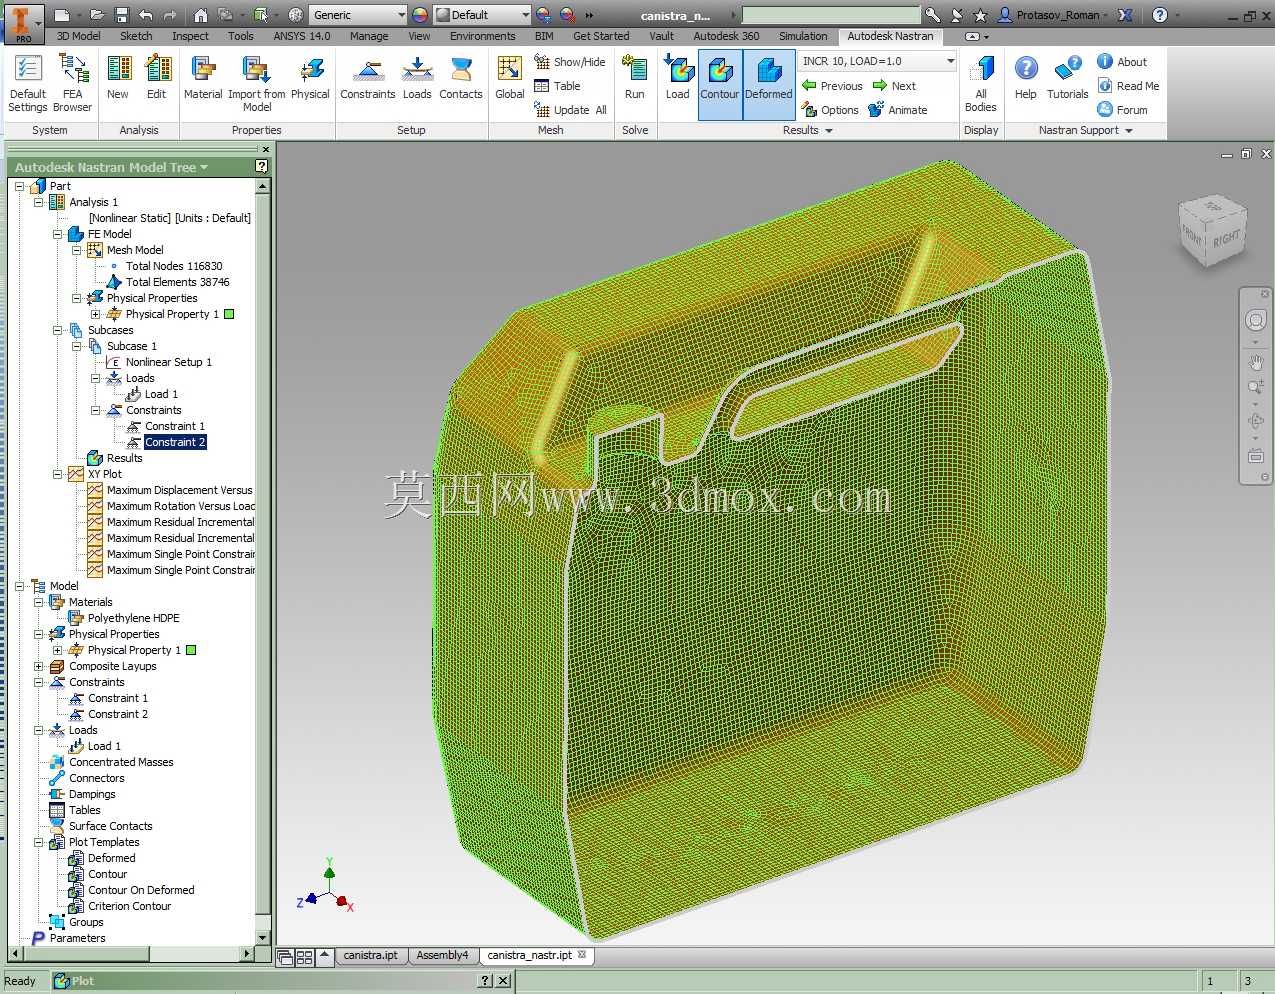
Task: Open the Material properties tool
Action: coord(203,77)
